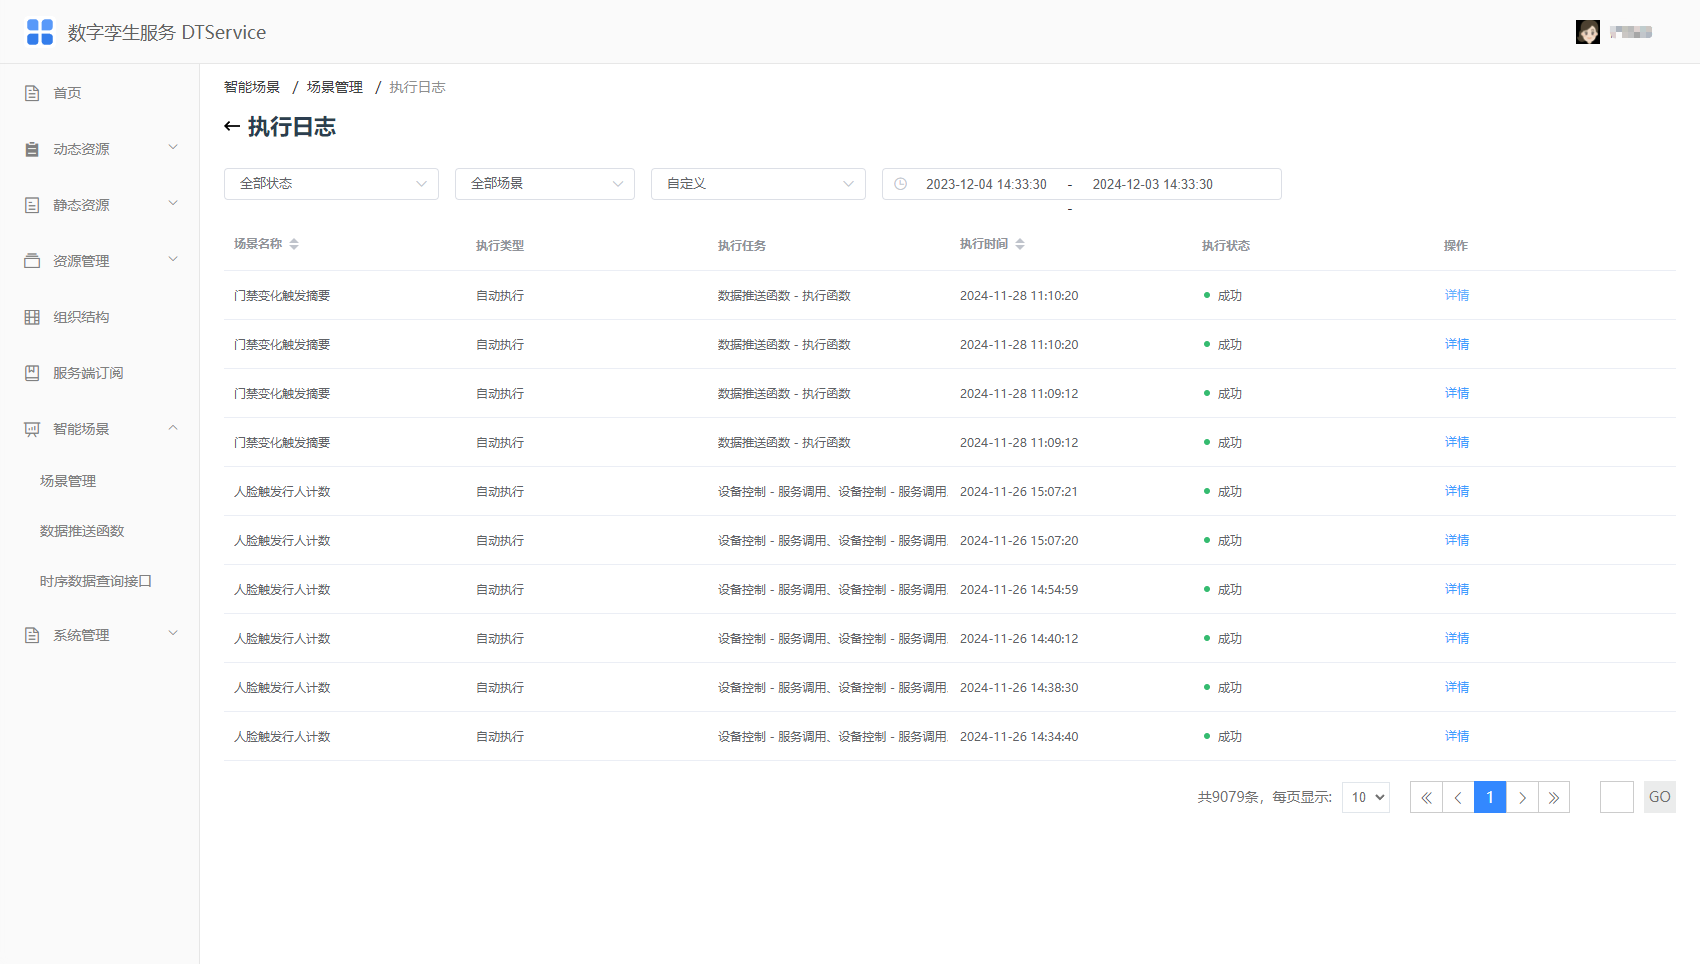1700x964 pixels.
Task: Click the 服务端订阅 sidebar icon
Action: click(32, 373)
